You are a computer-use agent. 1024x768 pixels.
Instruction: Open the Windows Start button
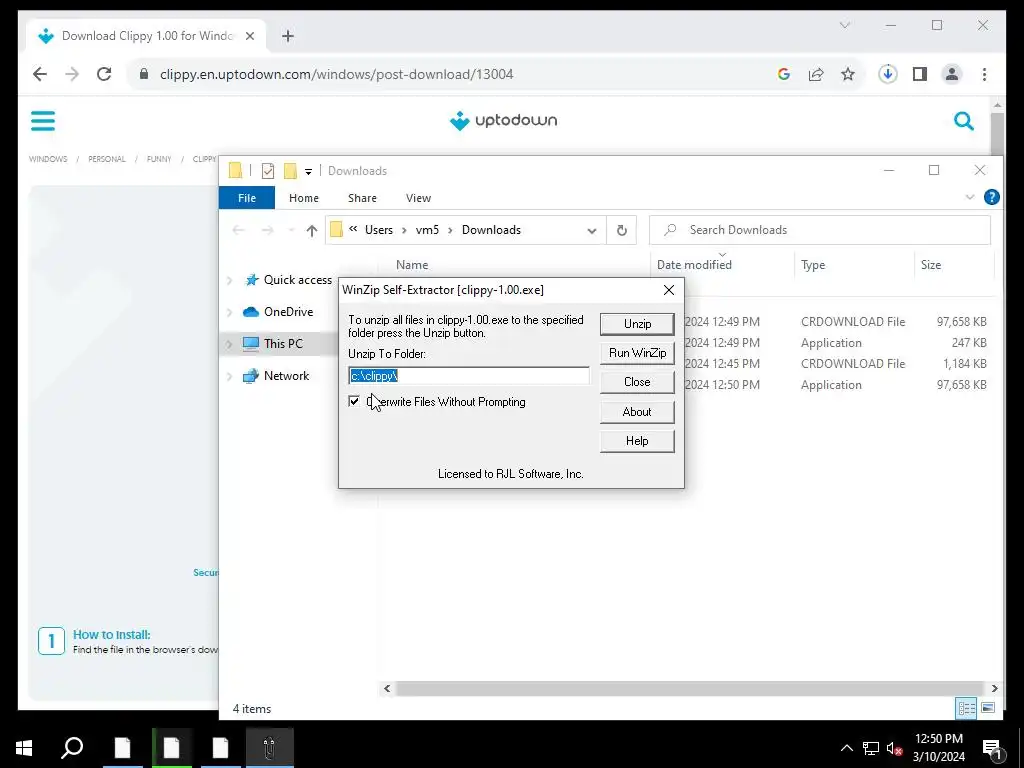coord(24,748)
